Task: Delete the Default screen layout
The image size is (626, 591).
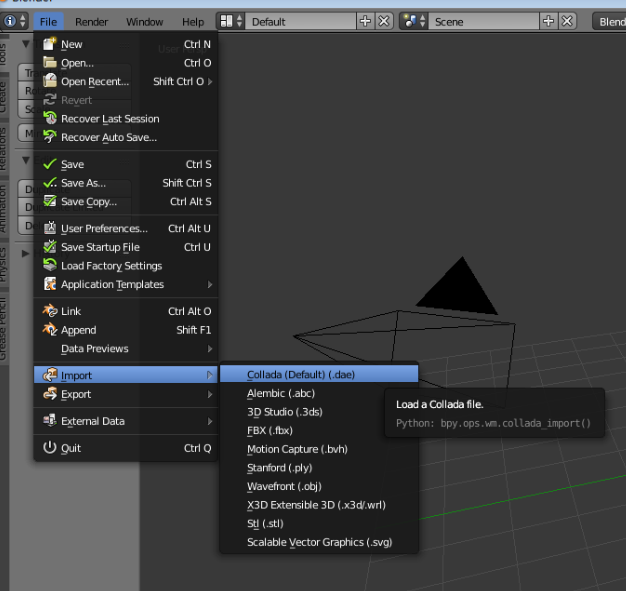Action: [384, 21]
